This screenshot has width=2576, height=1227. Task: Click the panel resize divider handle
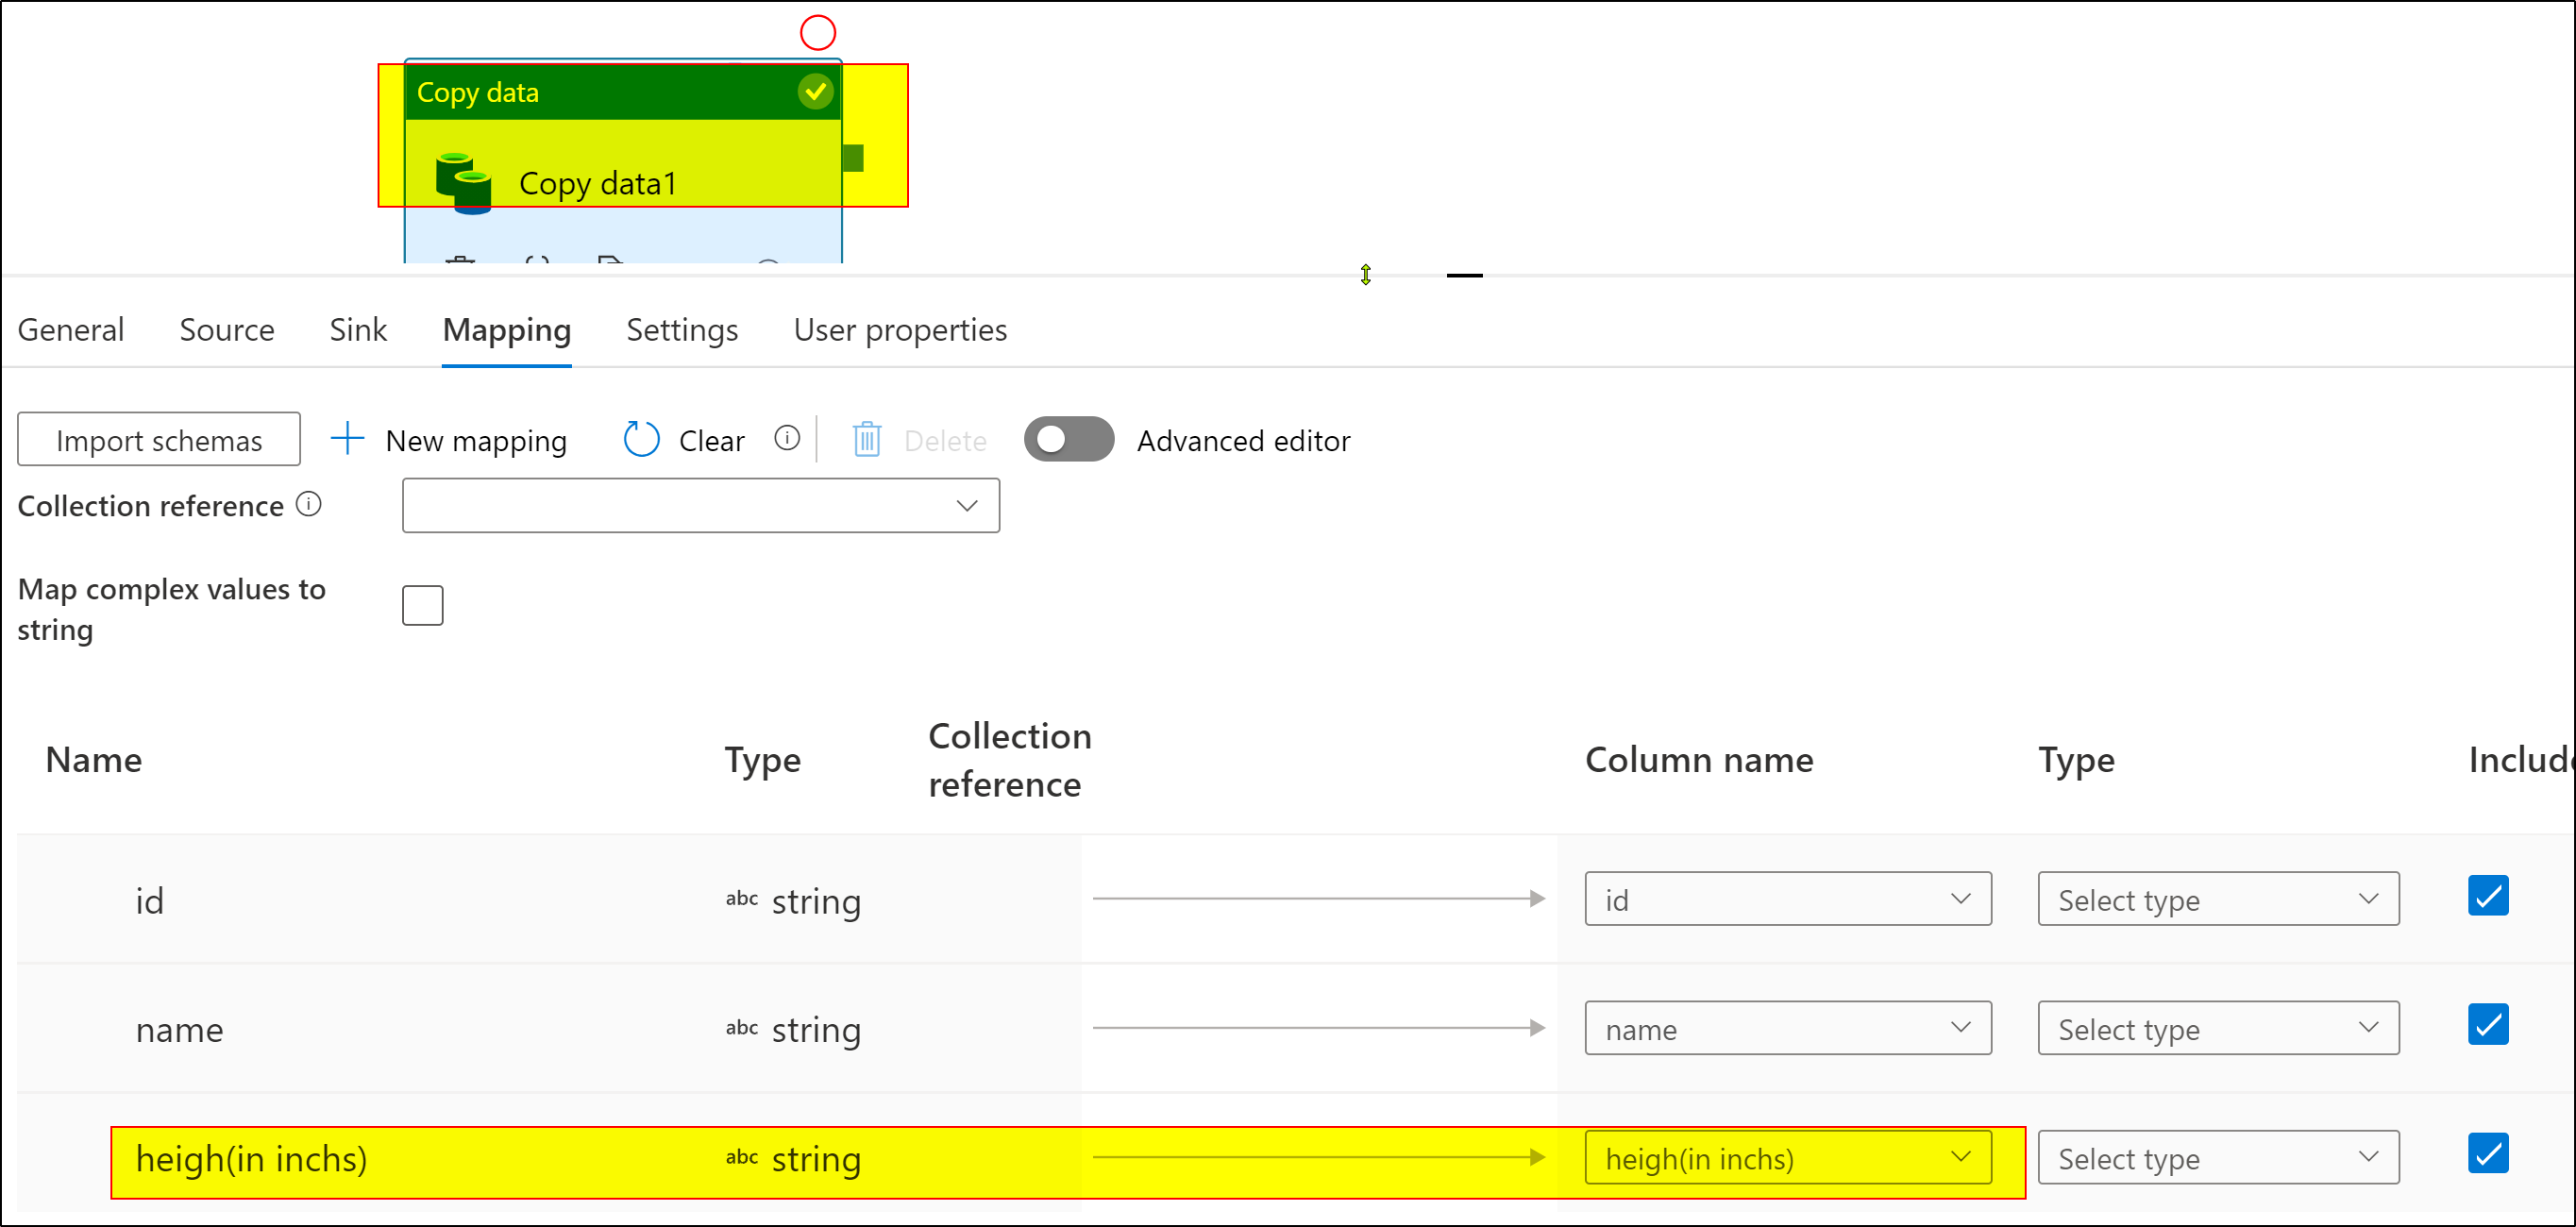click(1464, 275)
